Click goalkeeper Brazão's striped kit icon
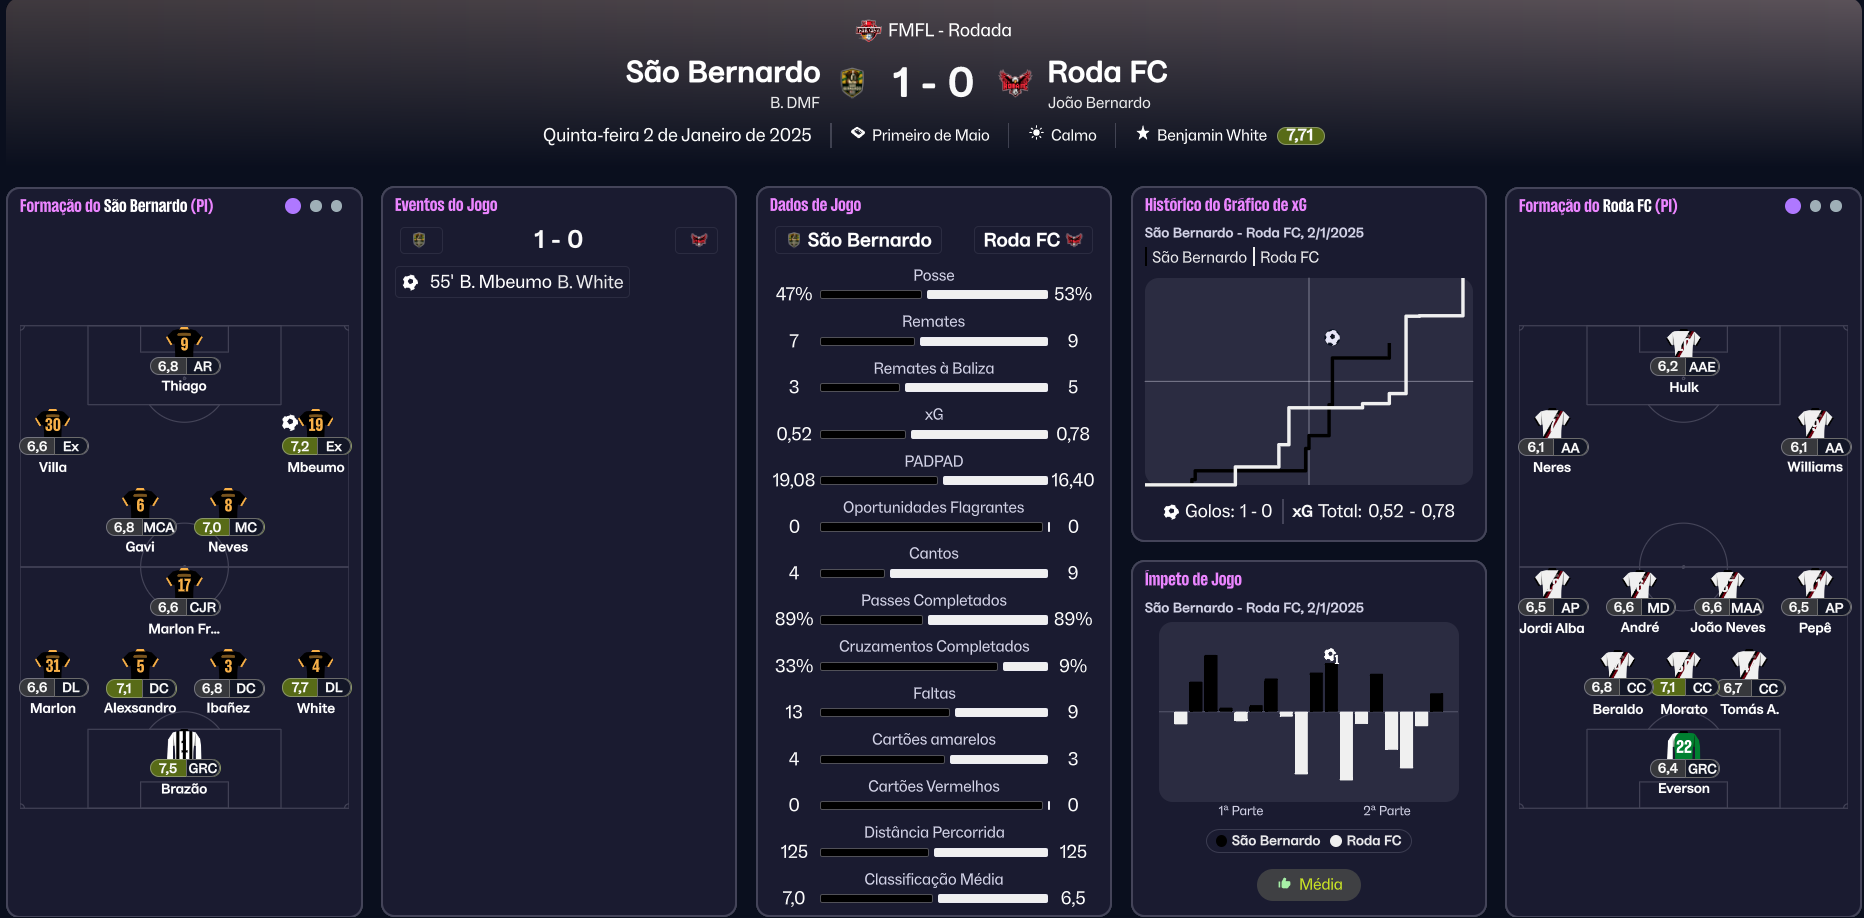 coord(184,745)
